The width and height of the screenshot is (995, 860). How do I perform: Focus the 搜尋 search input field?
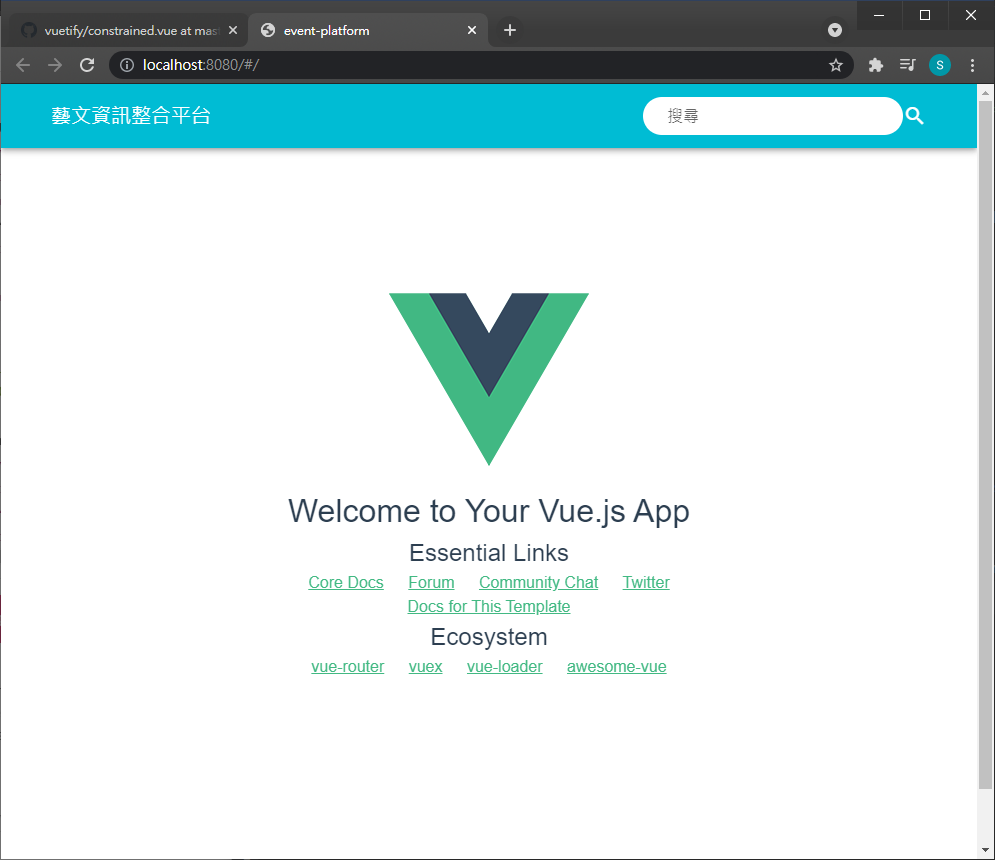pos(772,116)
